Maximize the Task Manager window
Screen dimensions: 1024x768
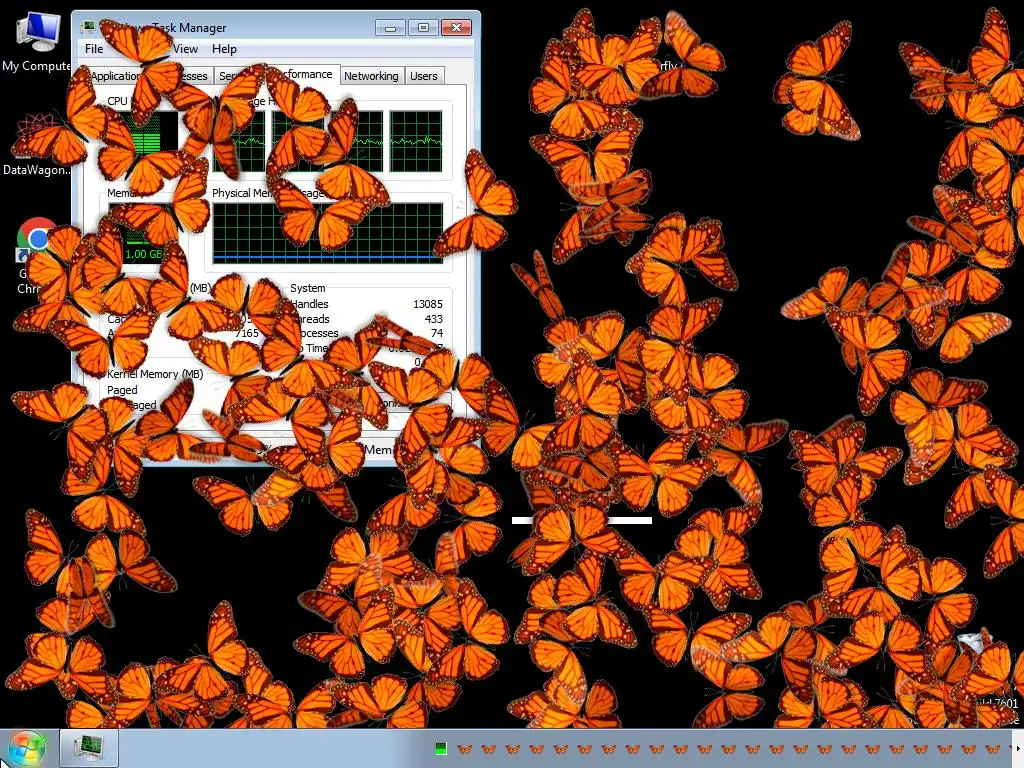[x=423, y=27]
